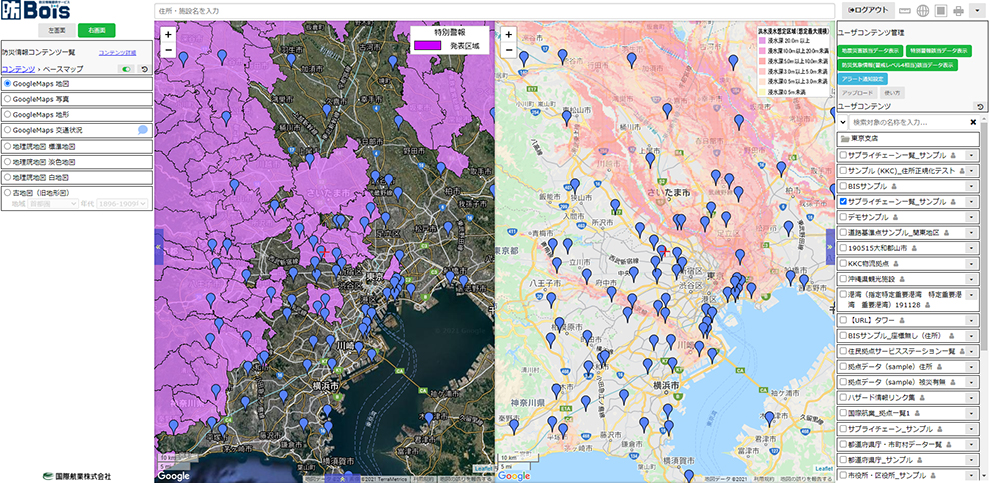Collapse left panel using map edge arrow

coord(158,246)
